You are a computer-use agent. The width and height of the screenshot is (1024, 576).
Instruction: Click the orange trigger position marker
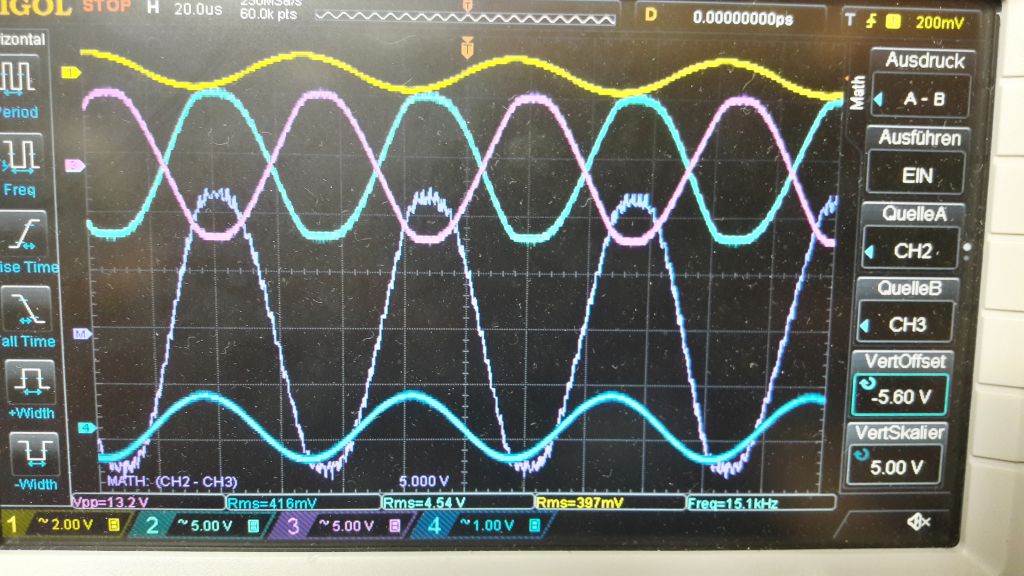click(467, 48)
